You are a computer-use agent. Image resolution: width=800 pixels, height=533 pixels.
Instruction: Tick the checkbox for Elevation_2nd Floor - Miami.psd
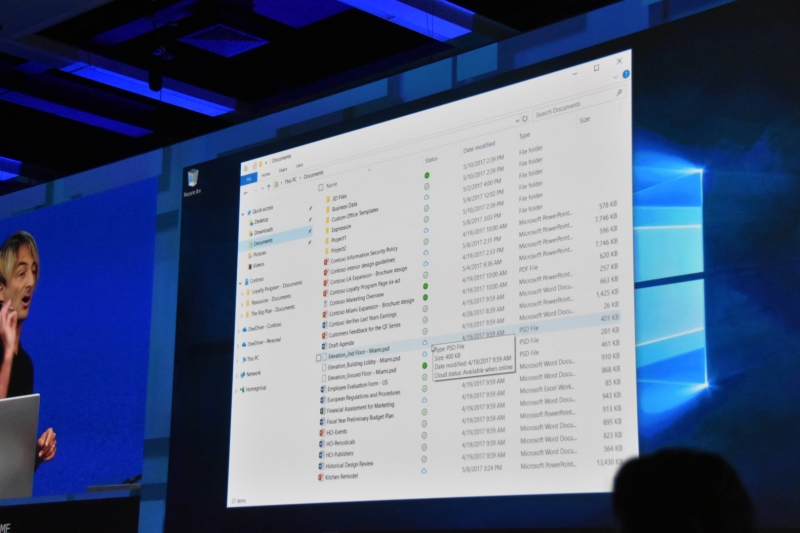click(319, 358)
